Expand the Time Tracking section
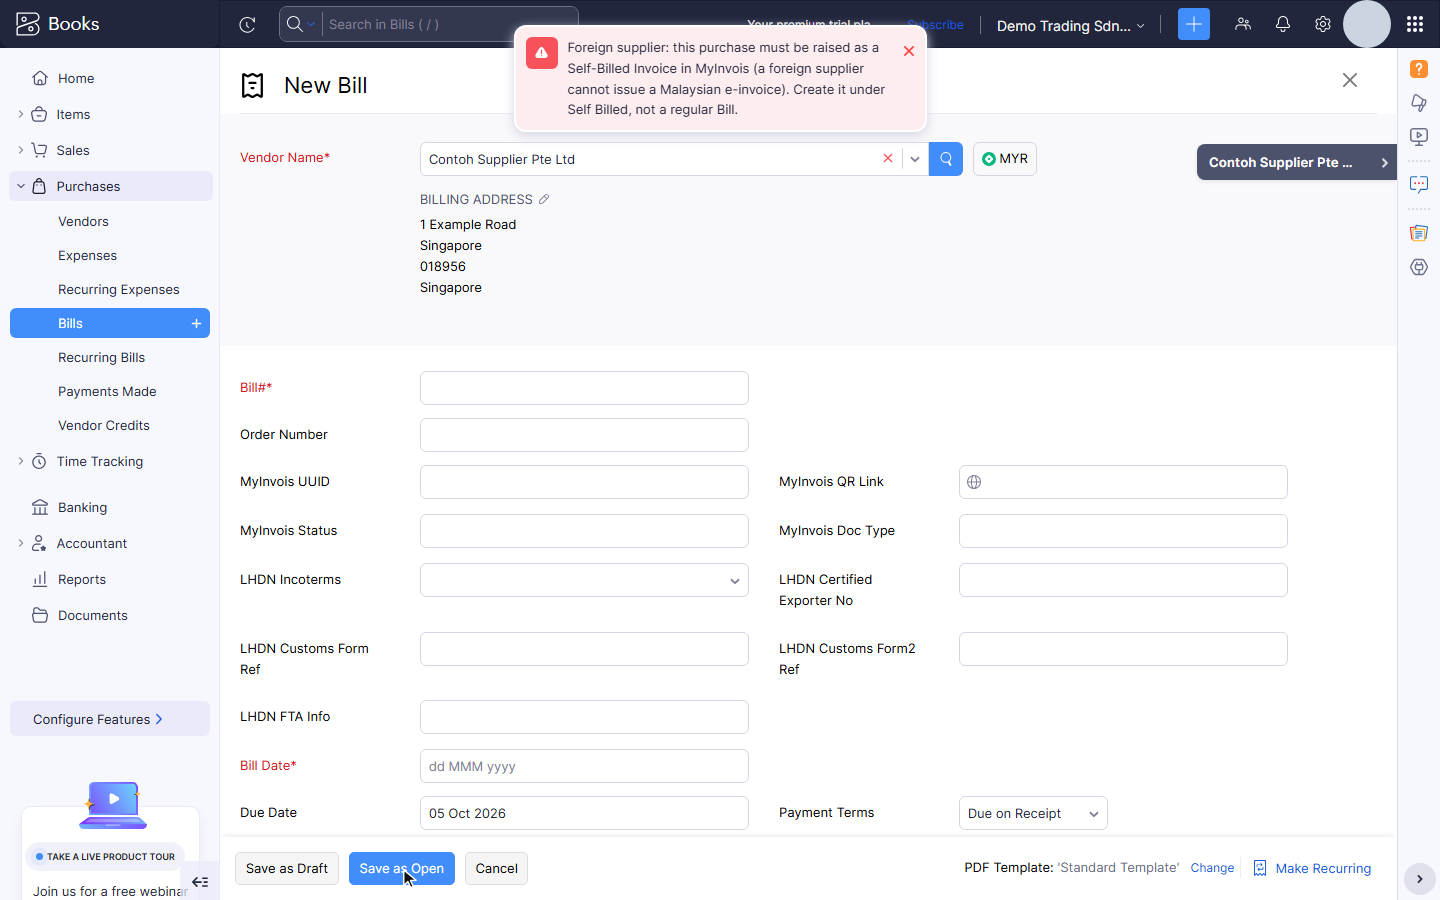 click(21, 461)
